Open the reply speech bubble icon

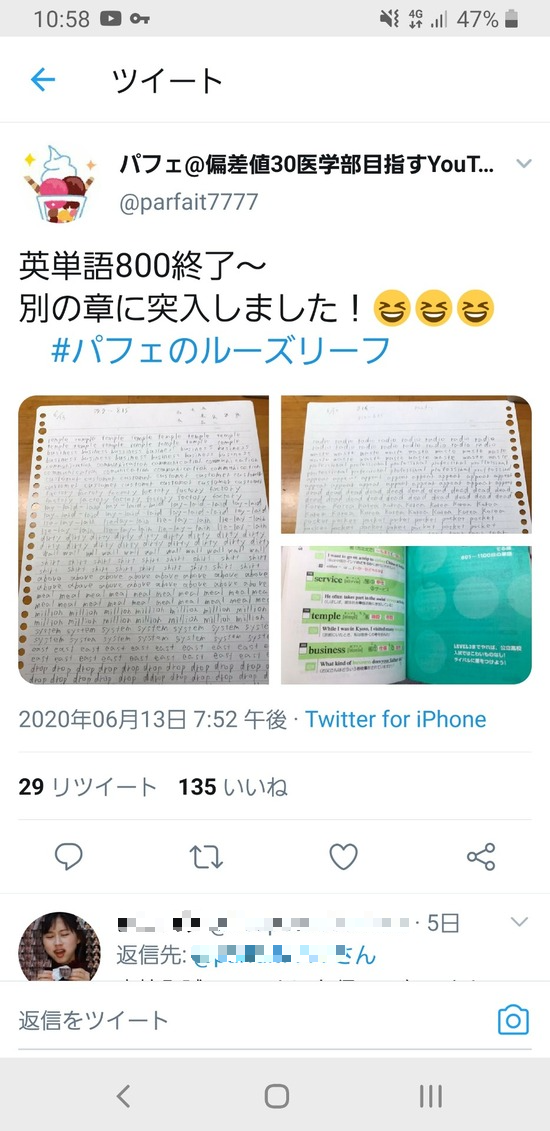coord(68,856)
